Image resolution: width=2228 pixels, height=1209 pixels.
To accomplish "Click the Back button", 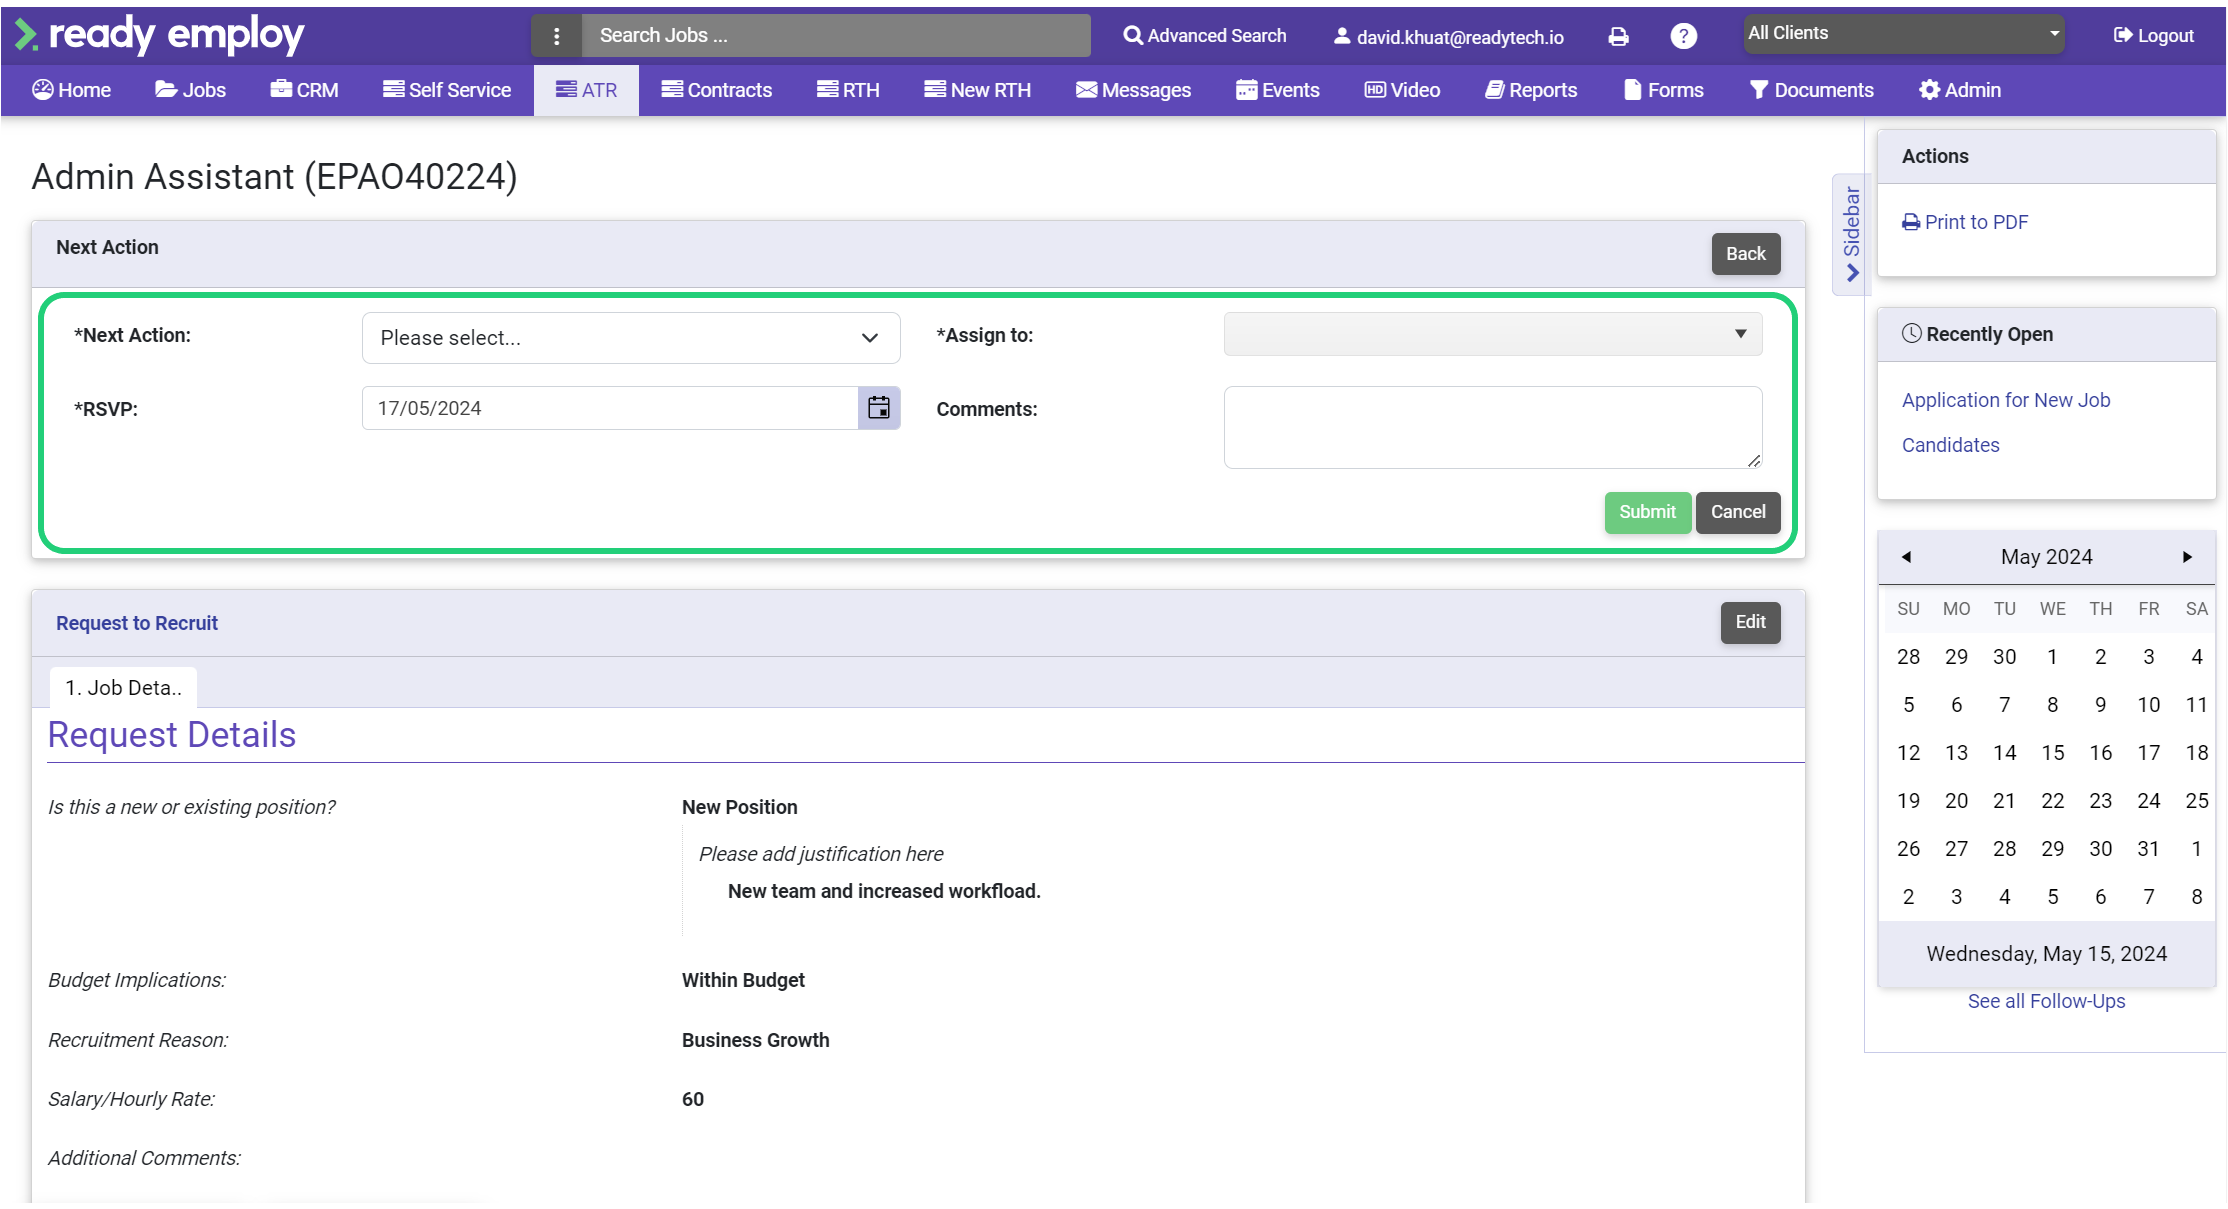I will point(1746,254).
